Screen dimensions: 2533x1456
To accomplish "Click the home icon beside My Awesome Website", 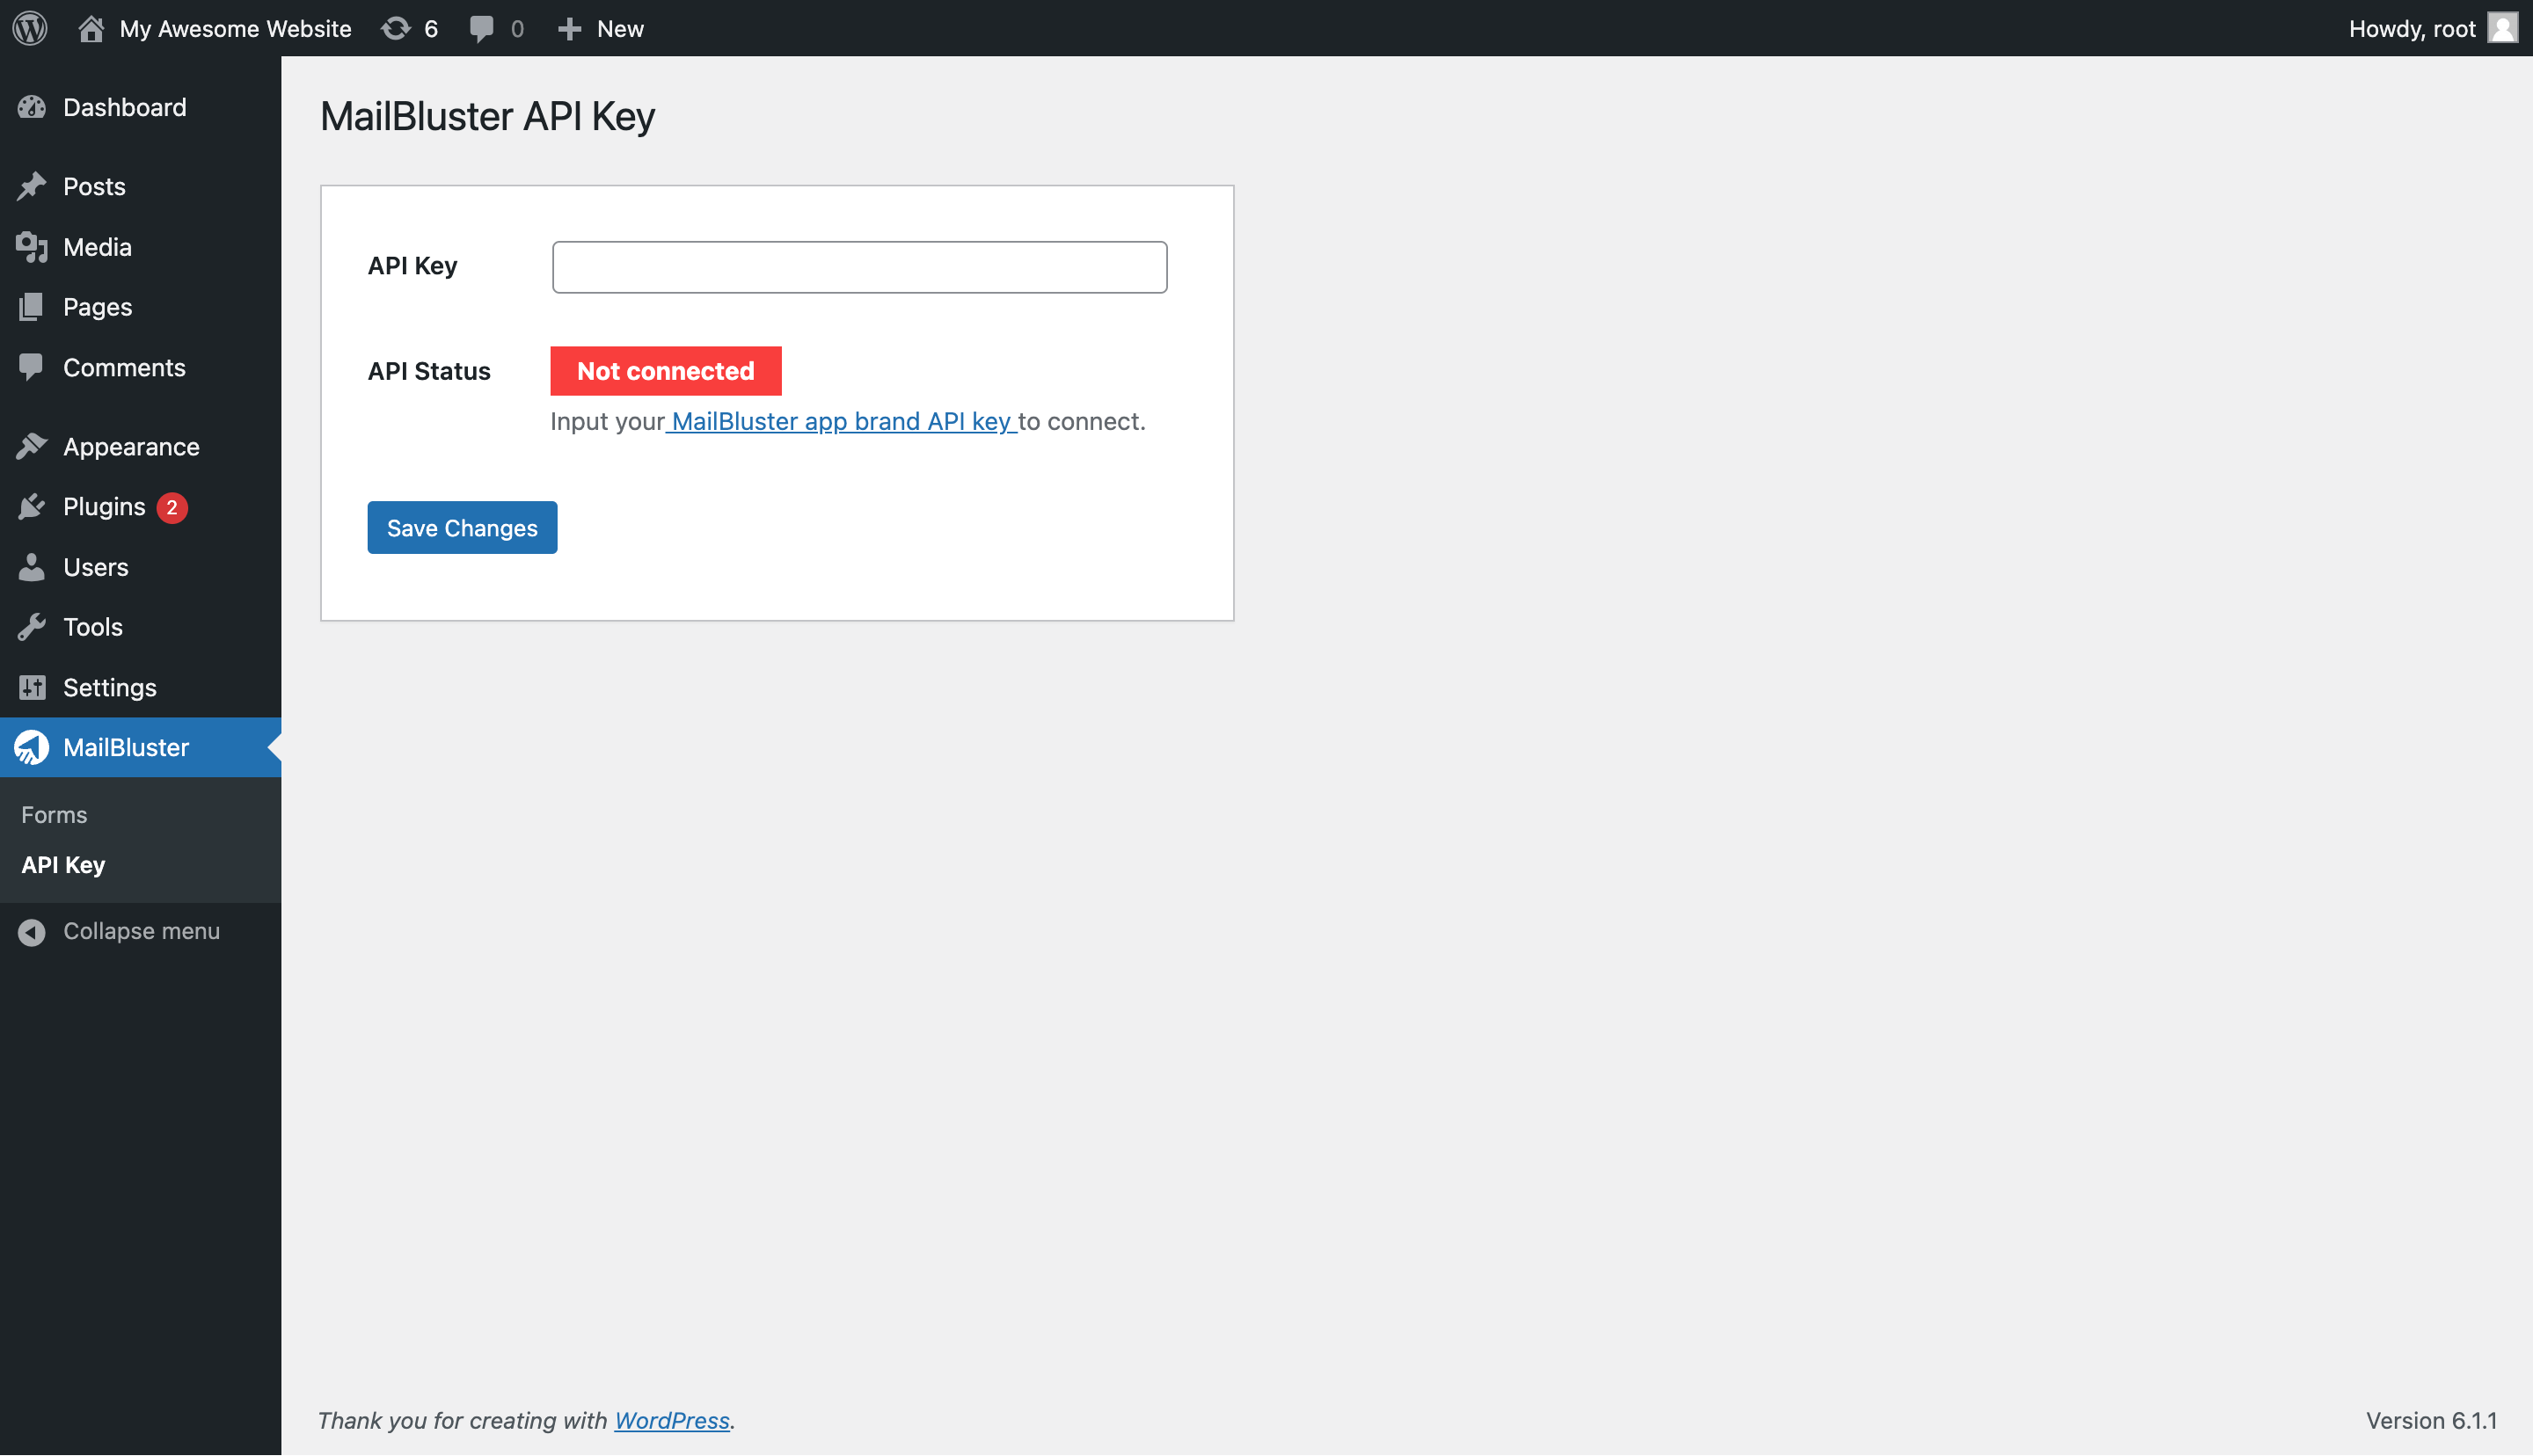I will click(x=91, y=28).
